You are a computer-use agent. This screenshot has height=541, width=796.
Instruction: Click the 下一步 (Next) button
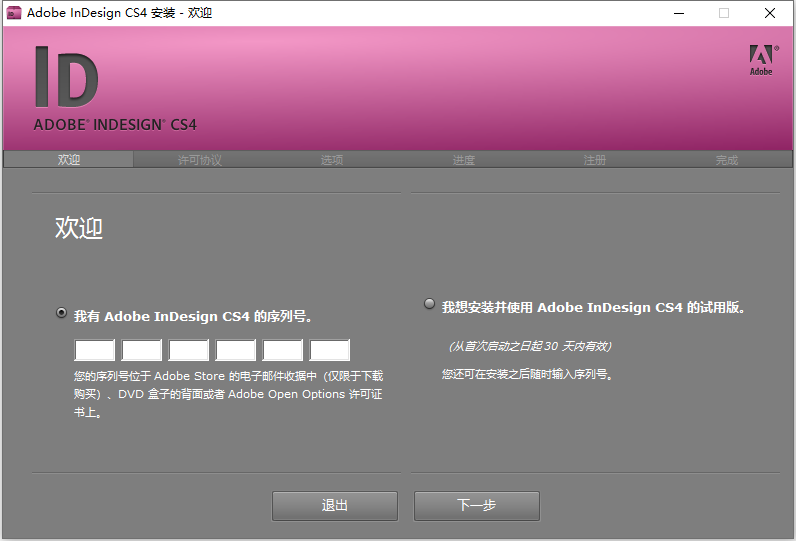(x=477, y=505)
